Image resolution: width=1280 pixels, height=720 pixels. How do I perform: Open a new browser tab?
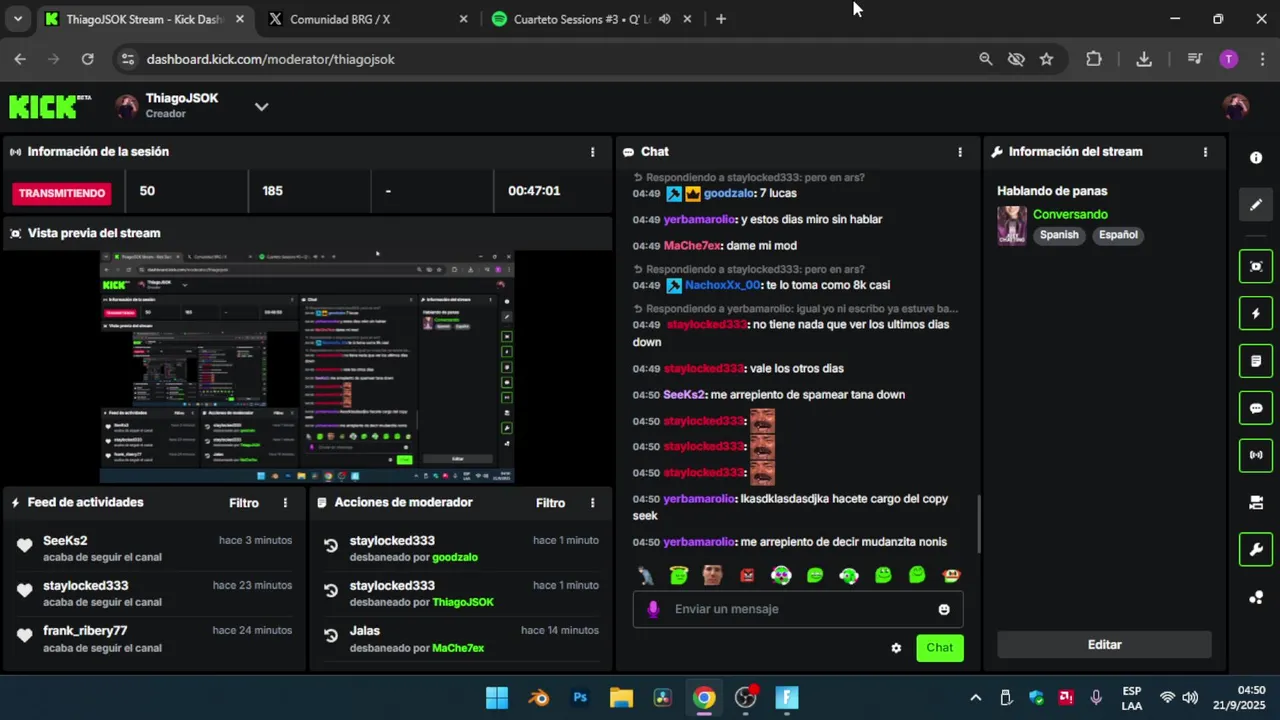point(721,19)
